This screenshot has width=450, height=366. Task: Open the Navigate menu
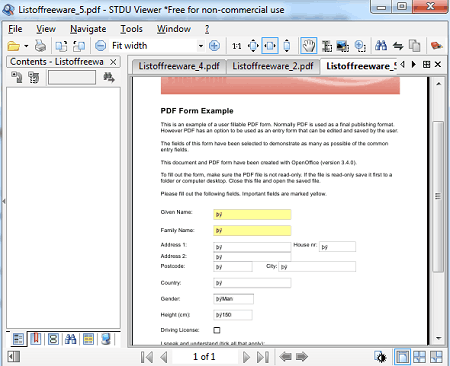click(x=88, y=29)
